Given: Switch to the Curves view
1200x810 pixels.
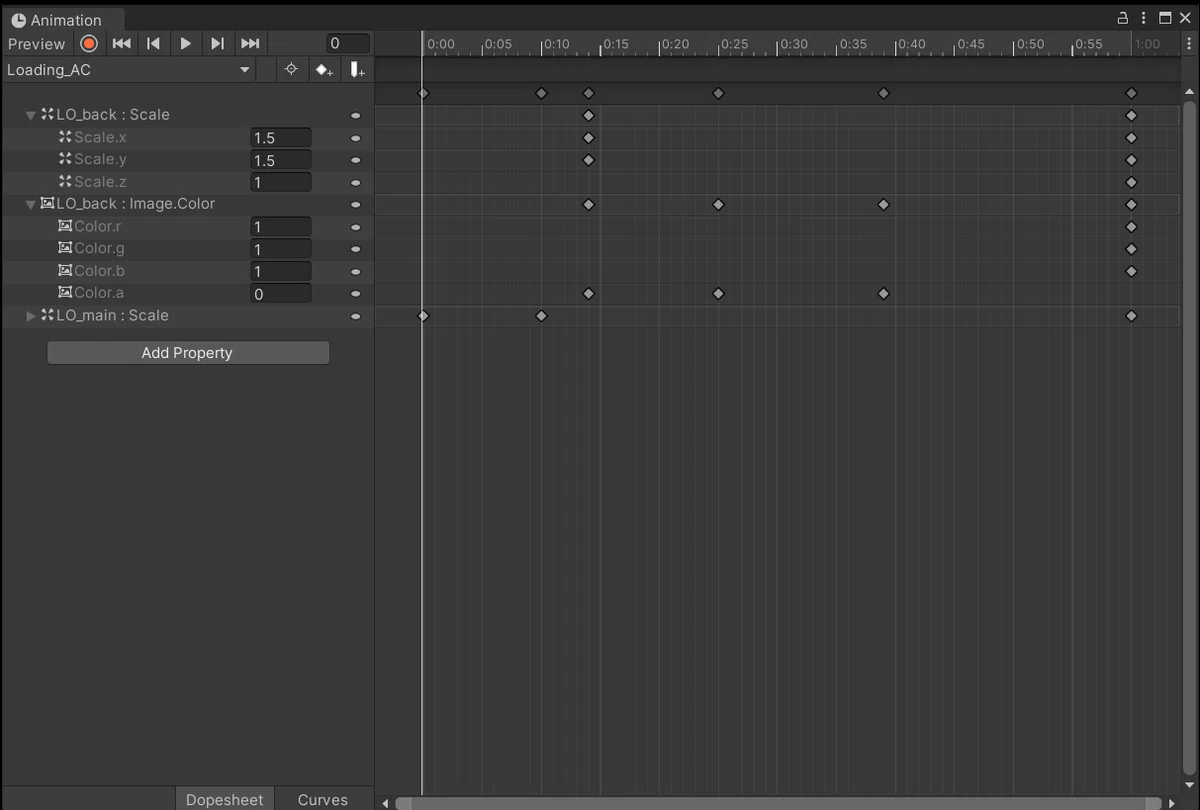Looking at the screenshot, I should coord(323,799).
